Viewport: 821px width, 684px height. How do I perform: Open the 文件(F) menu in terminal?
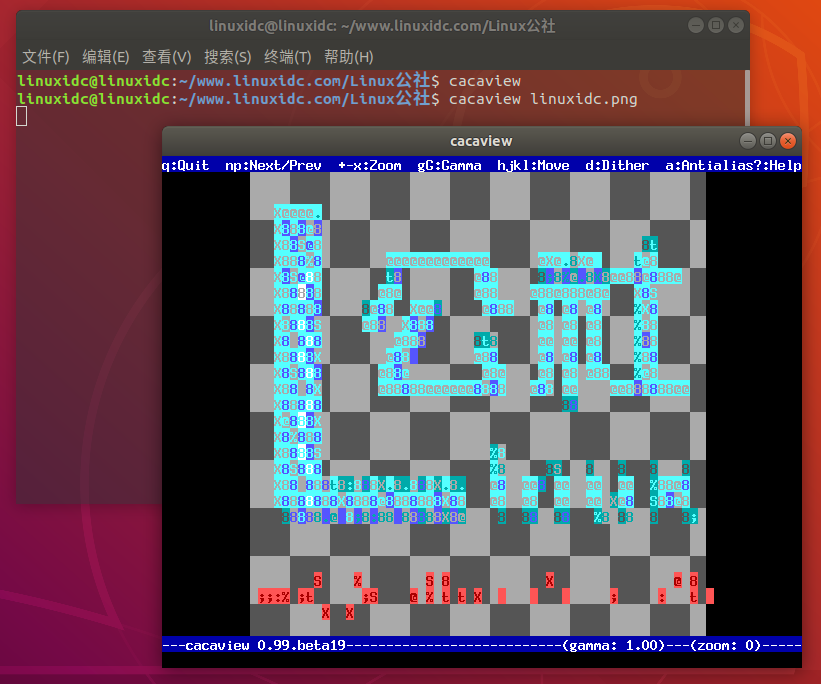pyautogui.click(x=46, y=57)
